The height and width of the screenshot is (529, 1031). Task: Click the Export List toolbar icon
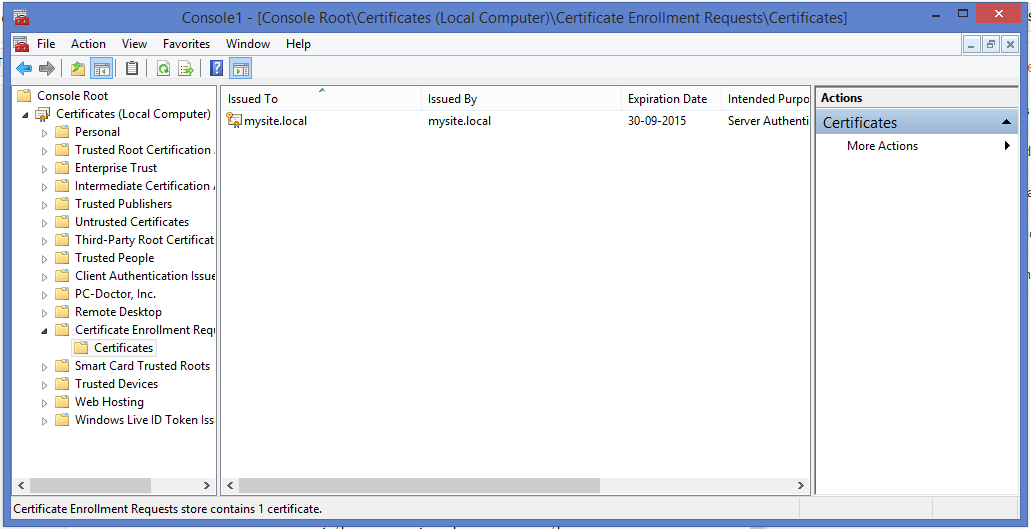pyautogui.click(x=185, y=68)
